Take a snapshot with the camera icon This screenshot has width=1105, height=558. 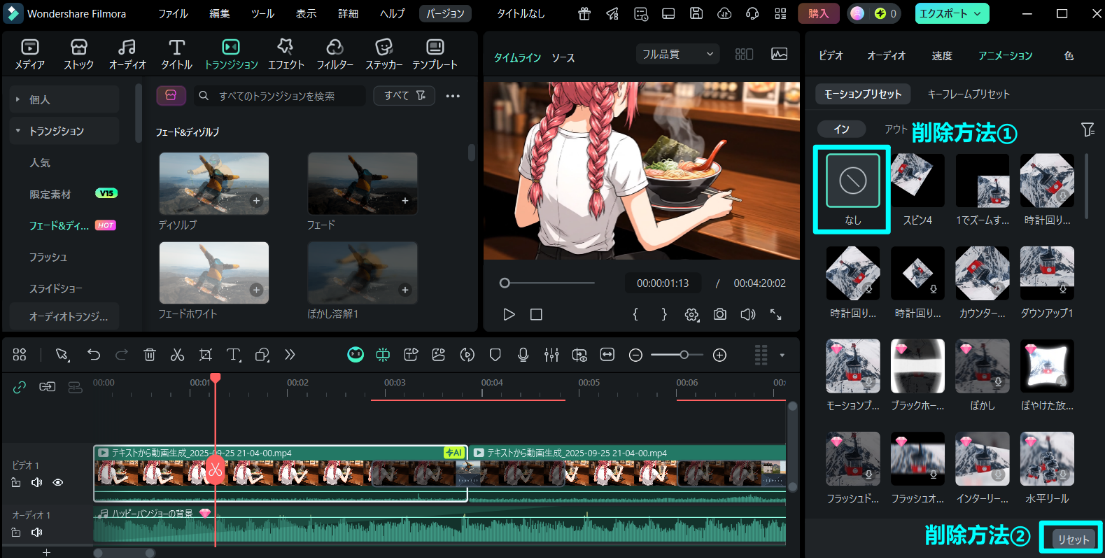click(720, 315)
